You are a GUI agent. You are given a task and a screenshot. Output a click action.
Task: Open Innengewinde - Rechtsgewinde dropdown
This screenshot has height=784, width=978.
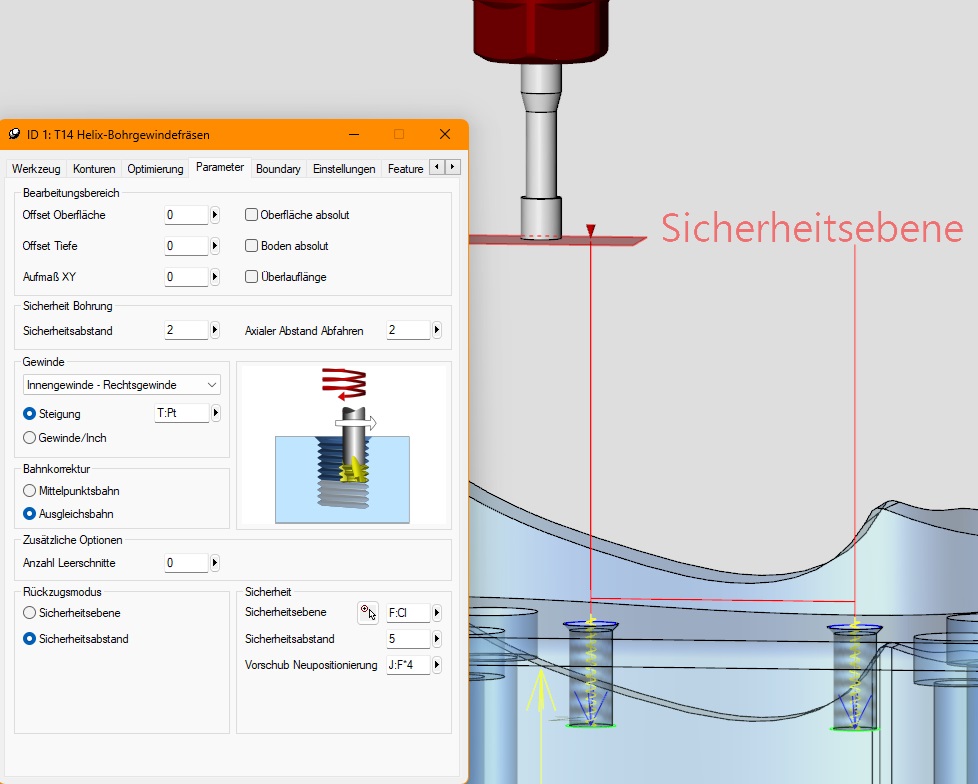(x=122, y=385)
